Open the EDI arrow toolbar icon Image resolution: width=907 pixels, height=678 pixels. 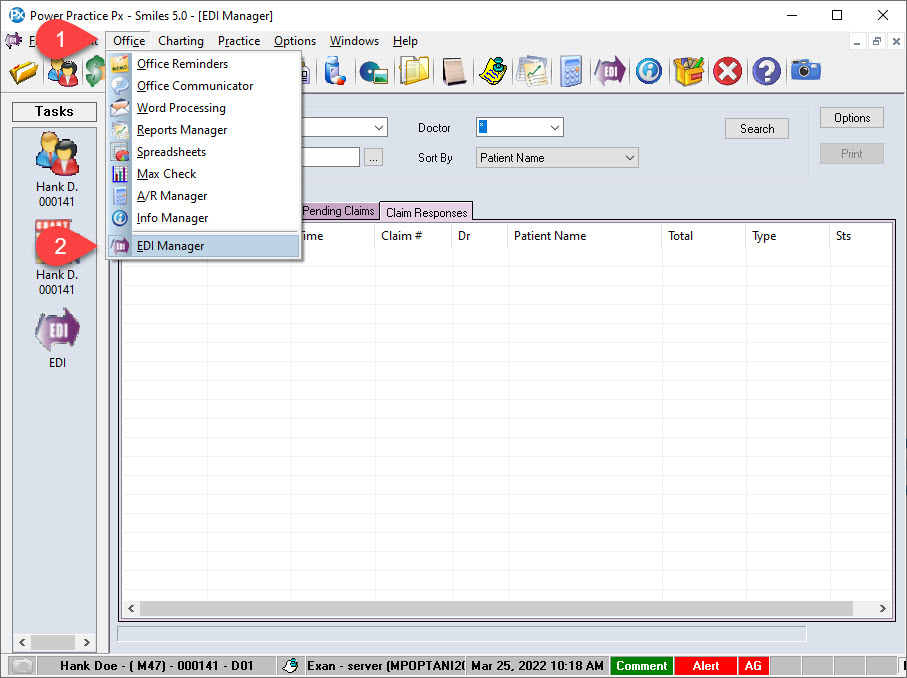pos(610,72)
